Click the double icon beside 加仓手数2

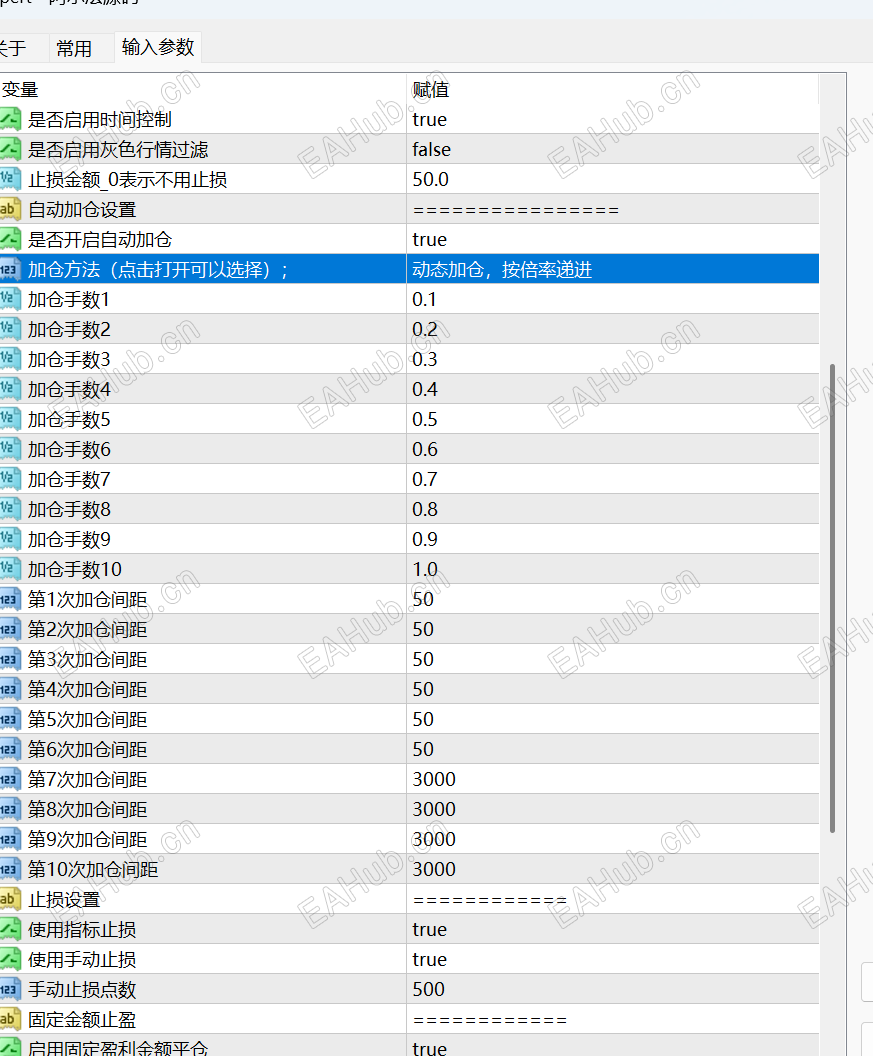click(x=10, y=329)
